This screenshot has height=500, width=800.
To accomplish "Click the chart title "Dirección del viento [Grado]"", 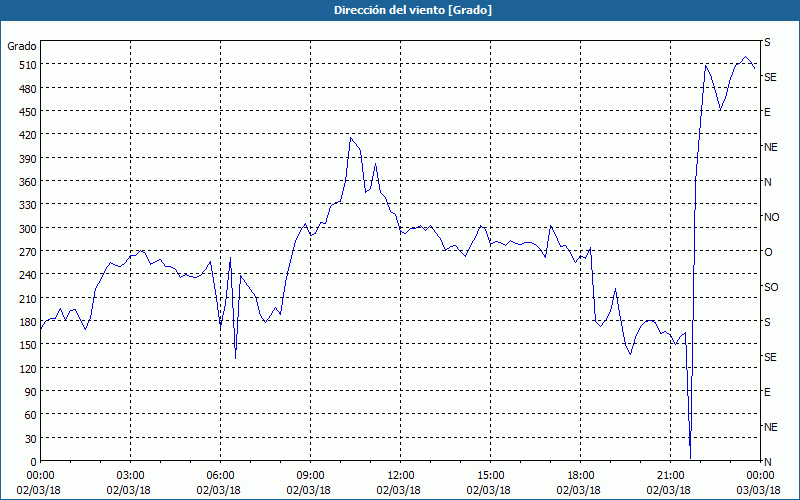I will [413, 10].
